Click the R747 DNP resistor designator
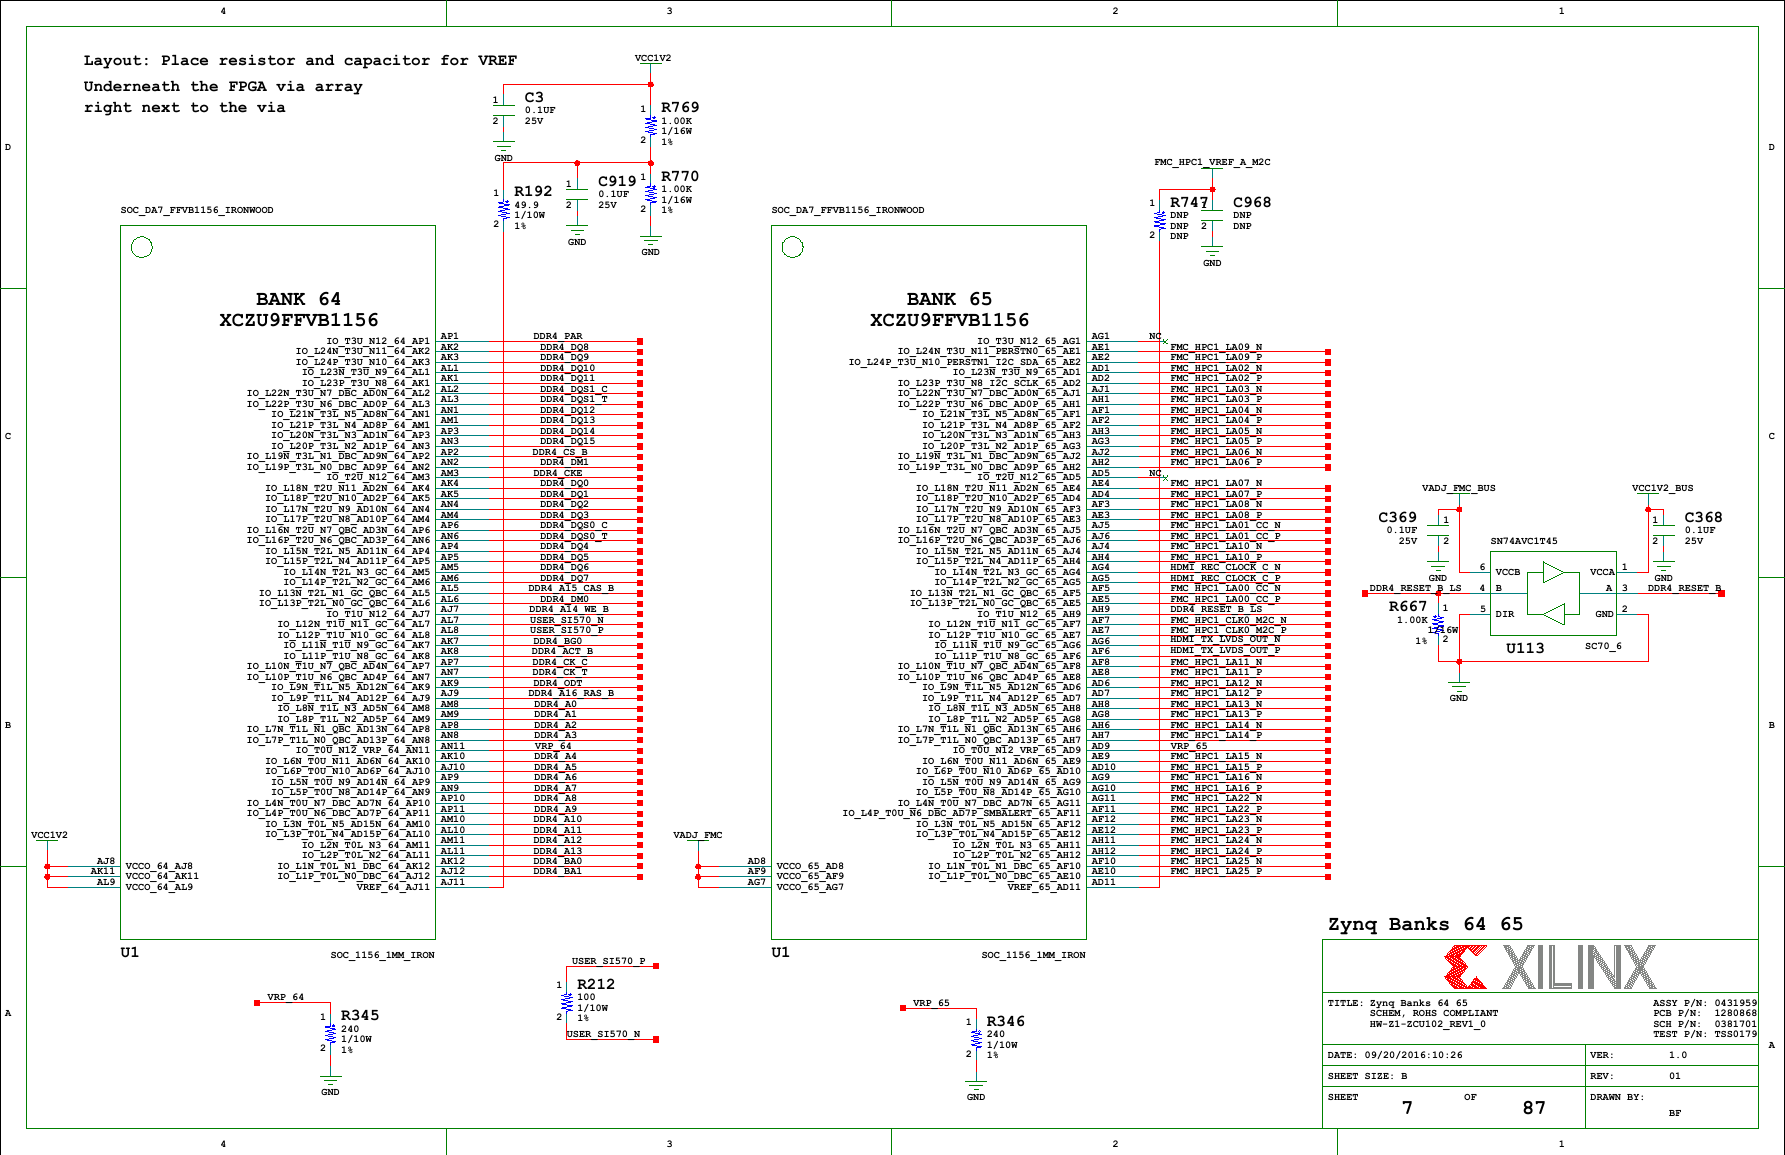 (1189, 203)
